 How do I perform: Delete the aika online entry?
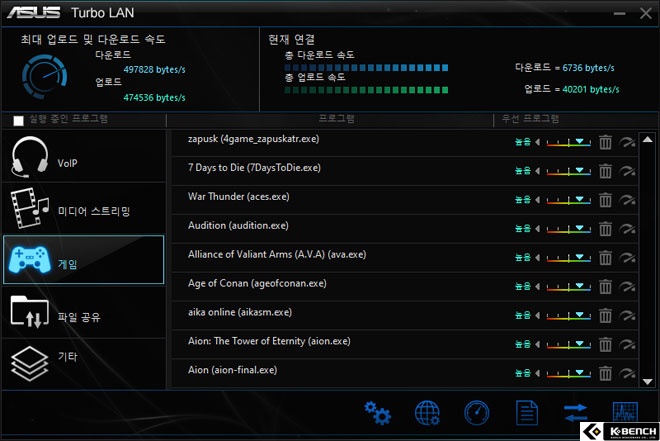[x=605, y=316]
